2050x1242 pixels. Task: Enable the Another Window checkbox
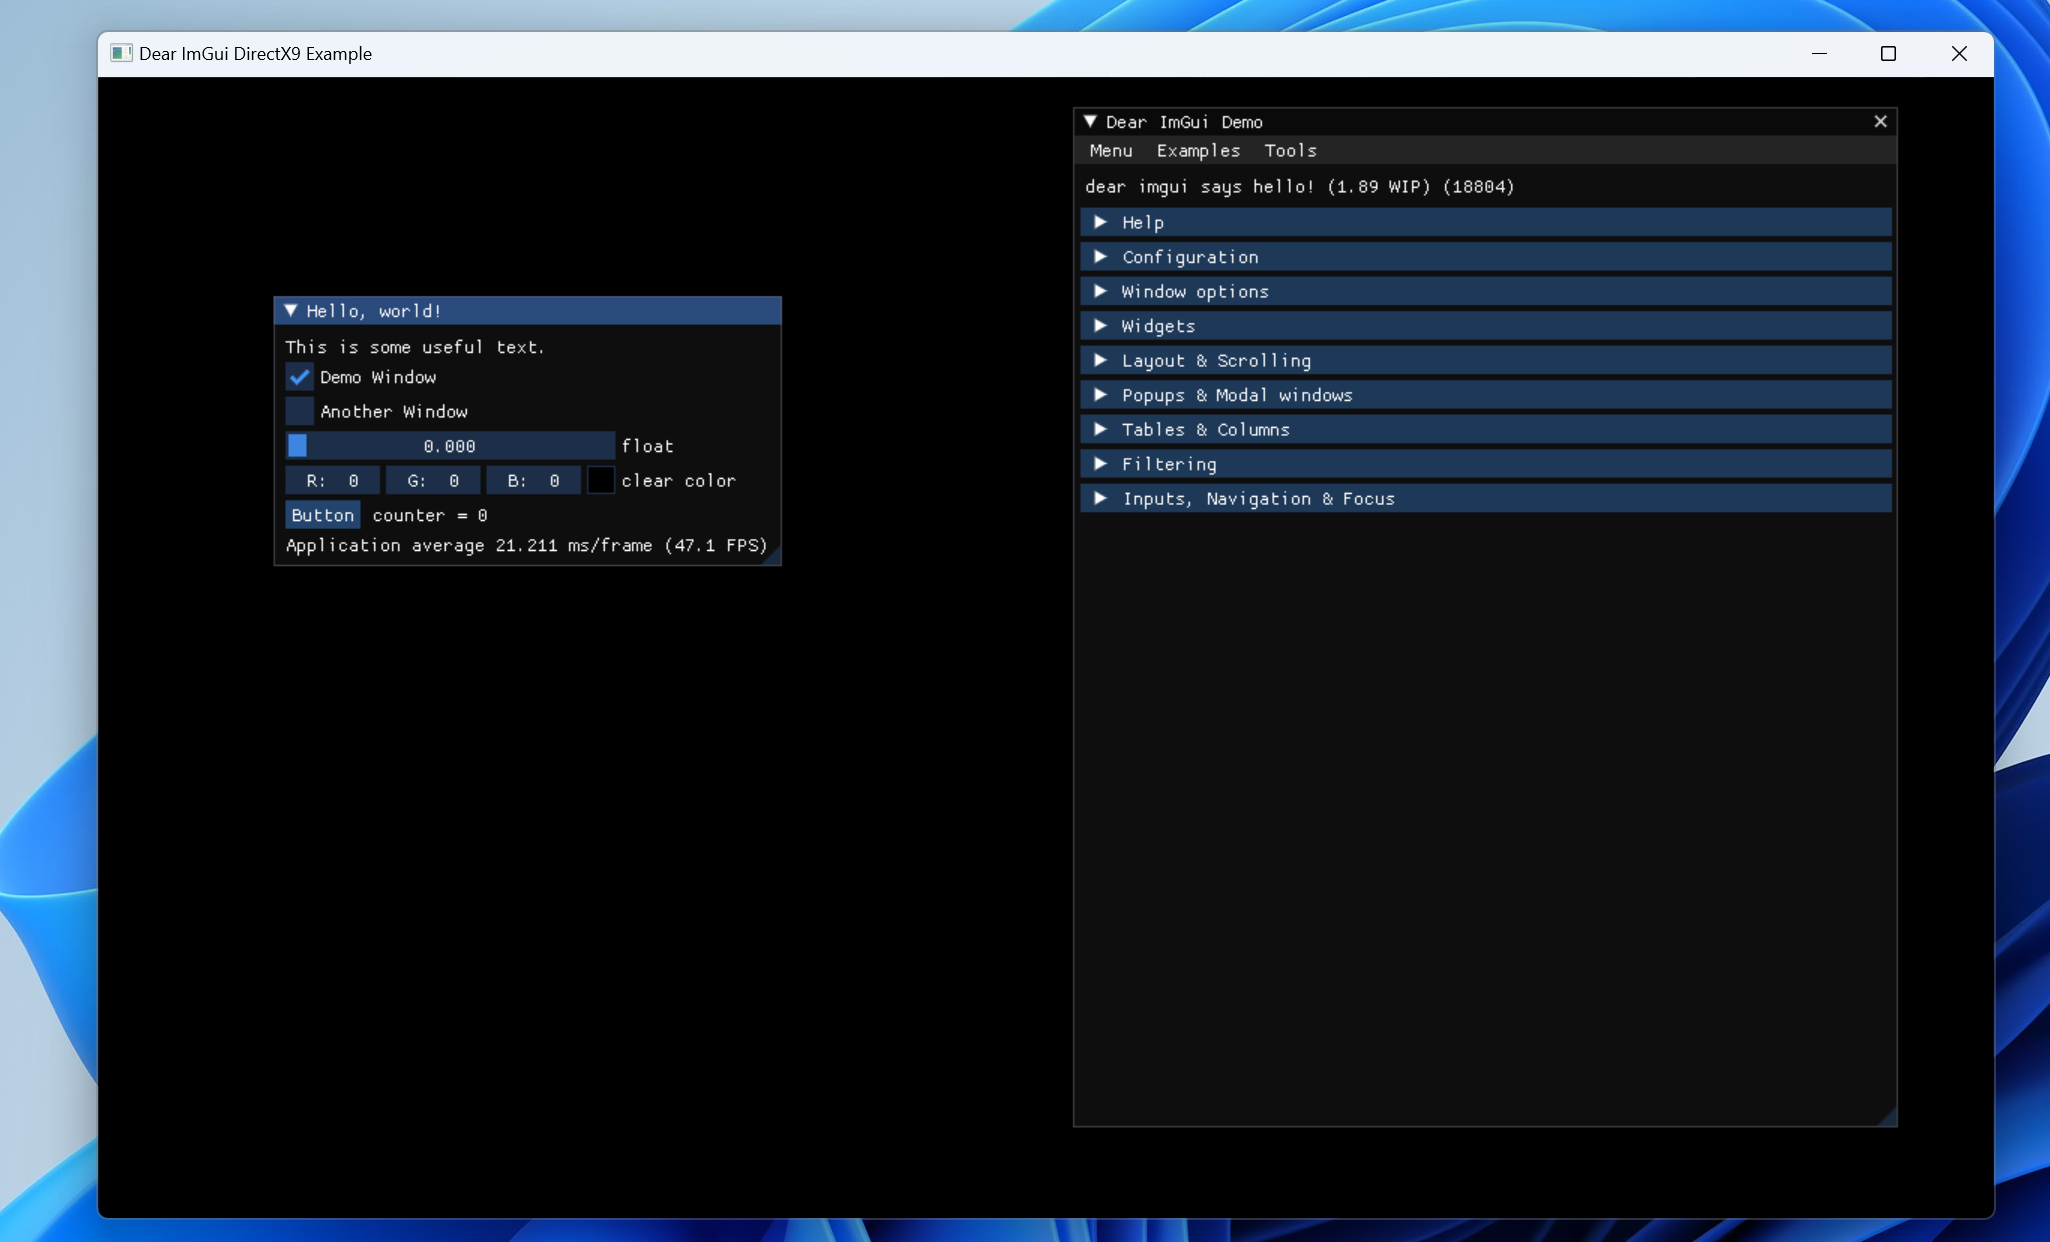pyautogui.click(x=298, y=411)
